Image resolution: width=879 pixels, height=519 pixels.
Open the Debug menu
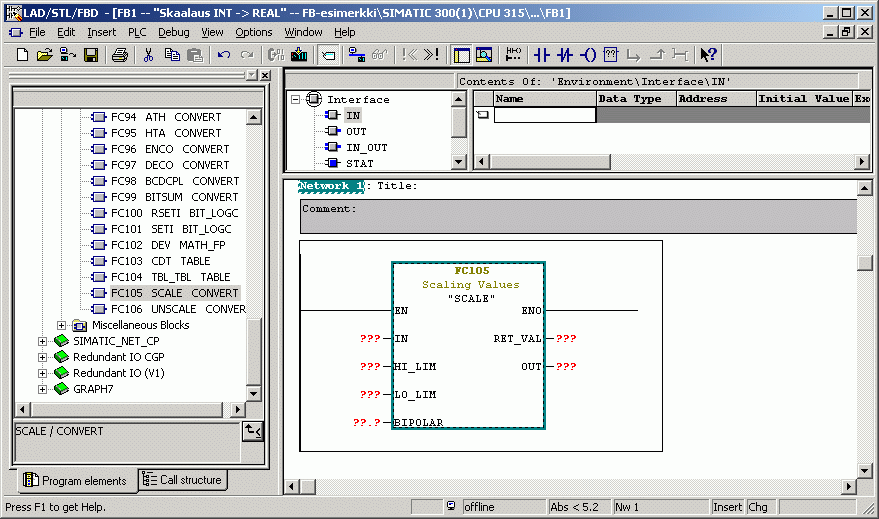174,33
